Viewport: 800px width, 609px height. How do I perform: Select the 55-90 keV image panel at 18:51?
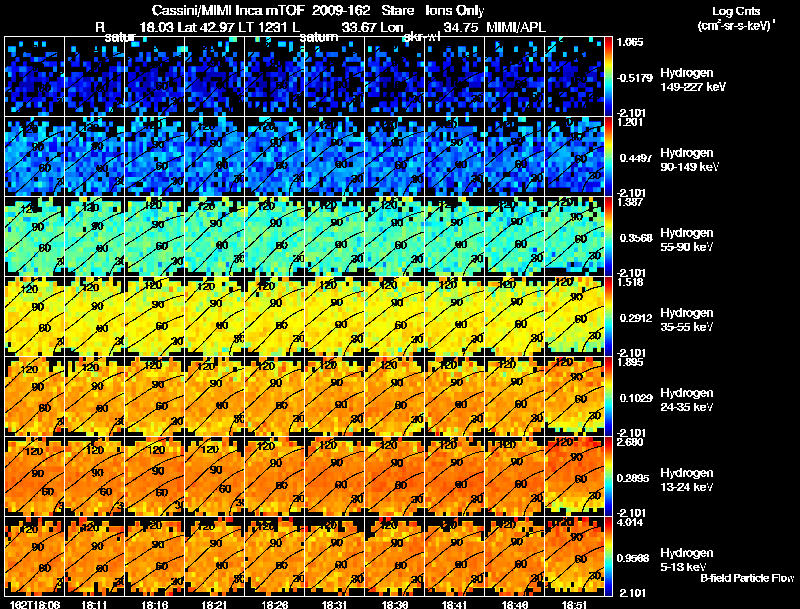pos(575,237)
